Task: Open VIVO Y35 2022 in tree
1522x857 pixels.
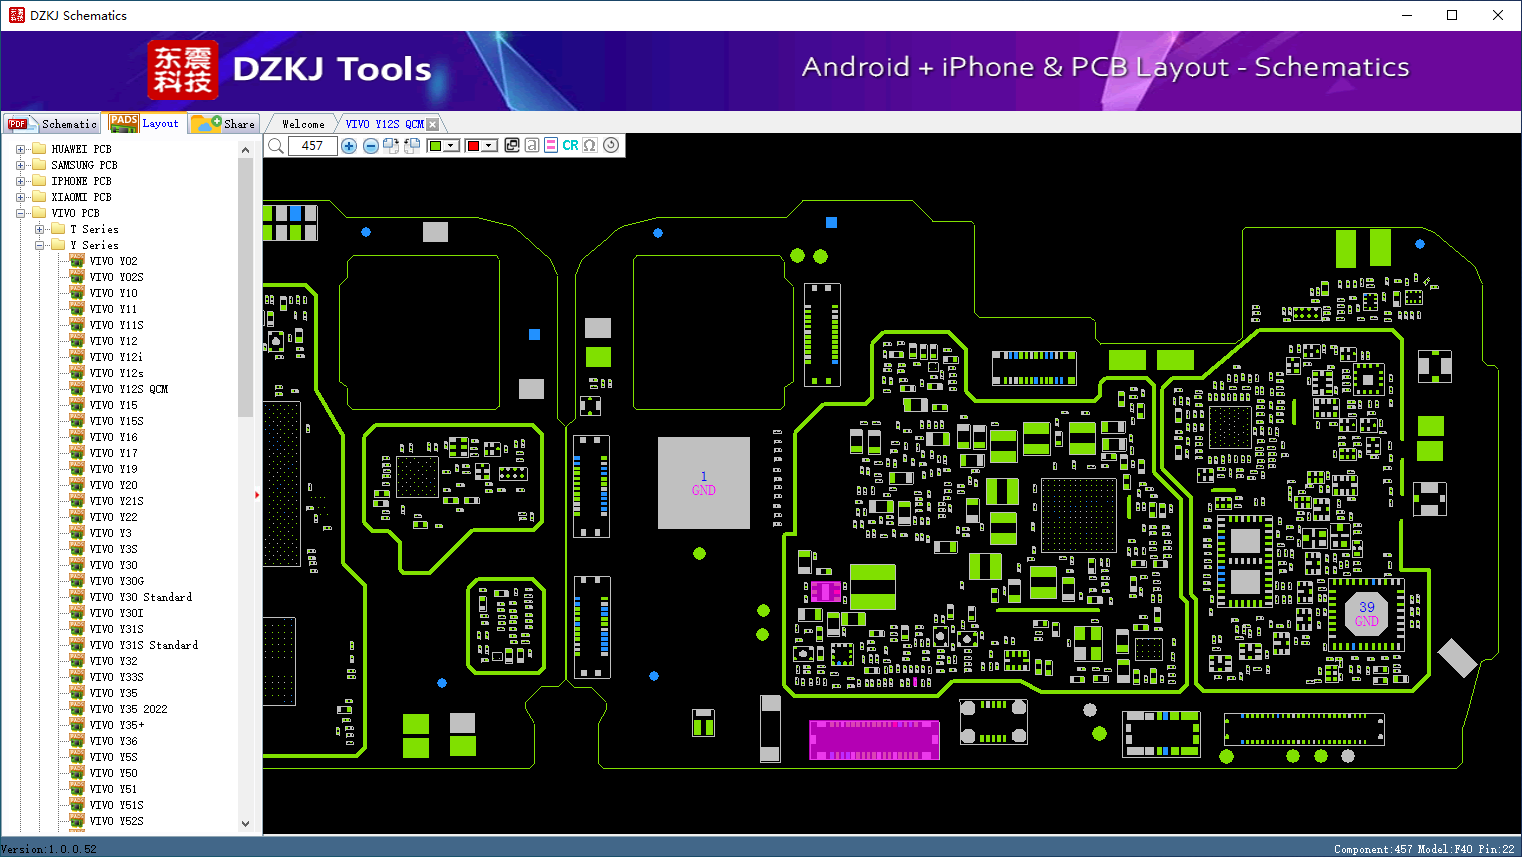Action: [x=129, y=709]
